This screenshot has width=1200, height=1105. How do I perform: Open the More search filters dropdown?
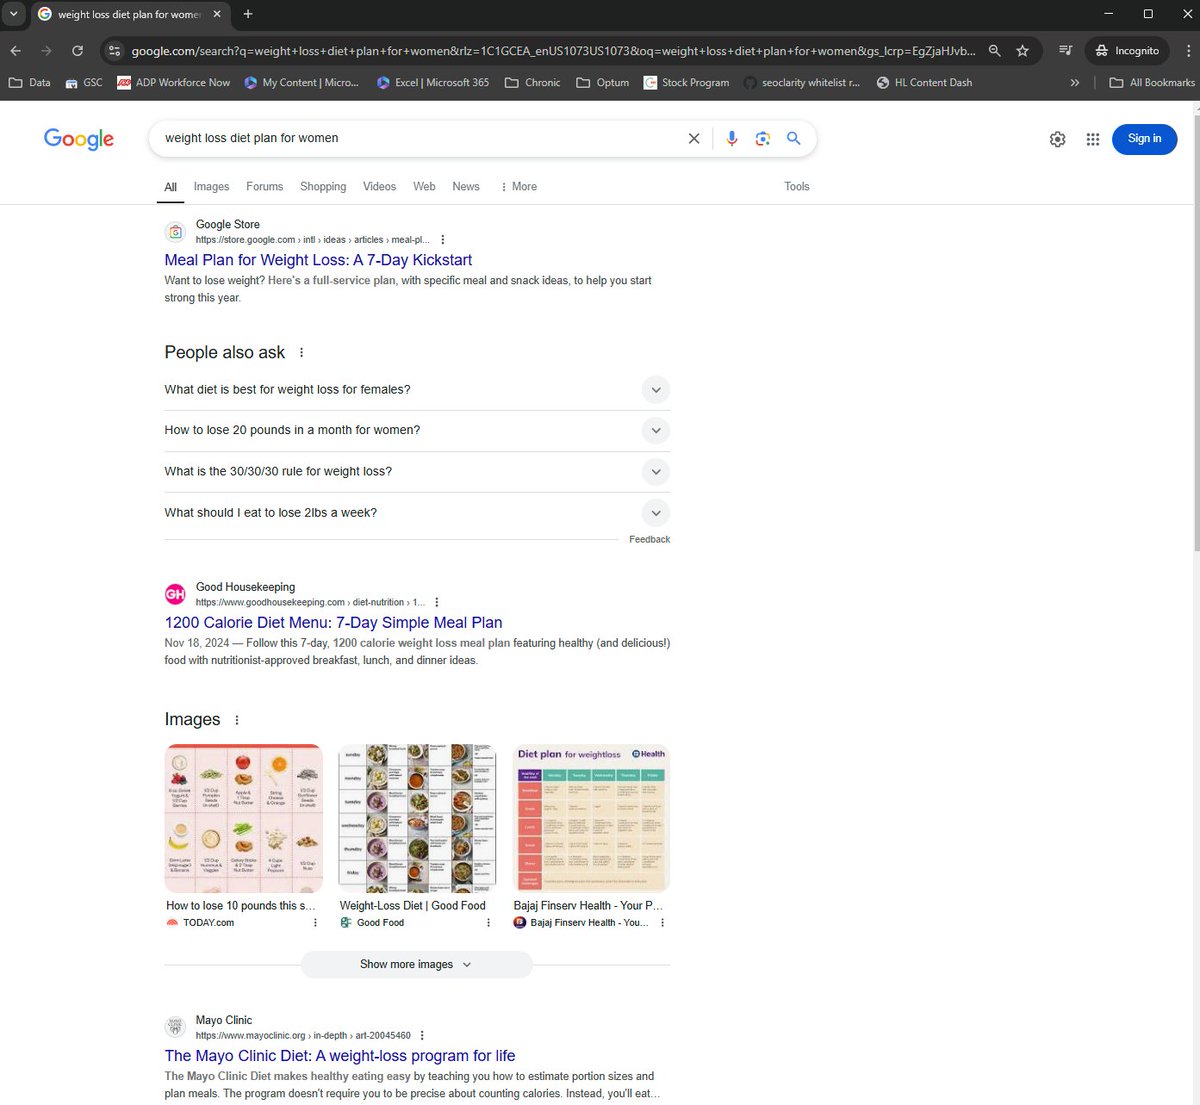tap(518, 187)
